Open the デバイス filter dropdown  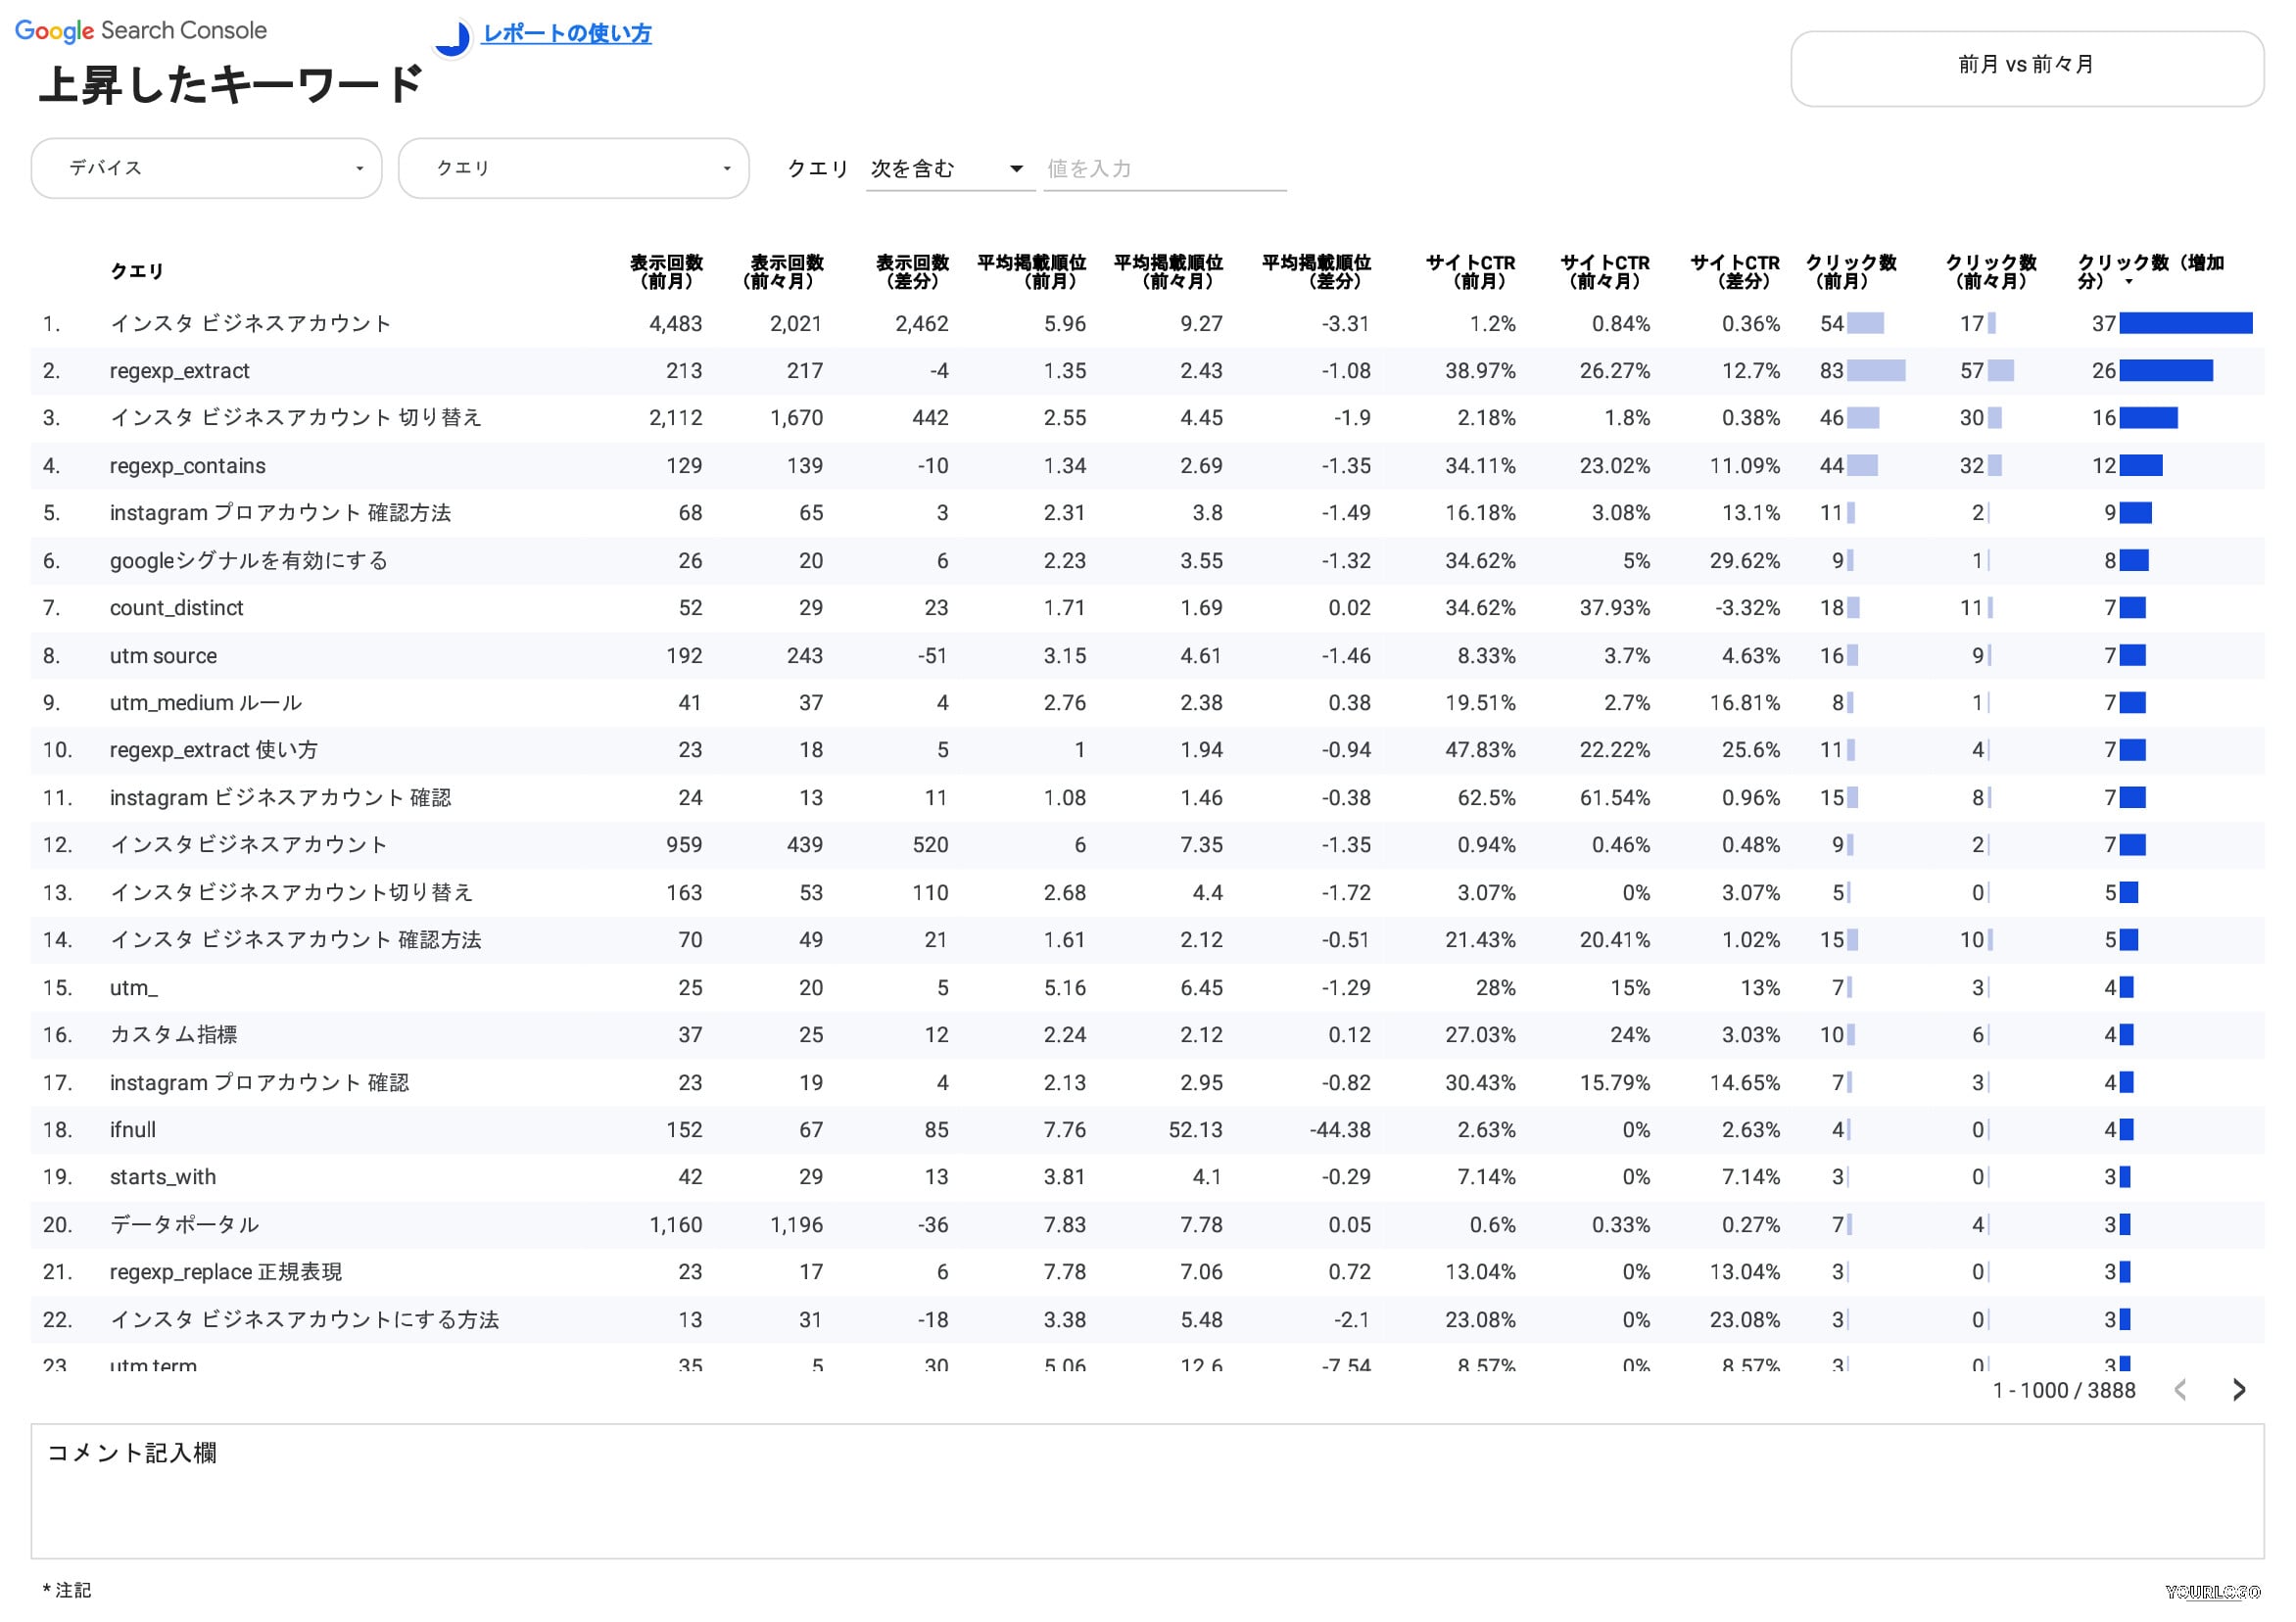tap(206, 168)
